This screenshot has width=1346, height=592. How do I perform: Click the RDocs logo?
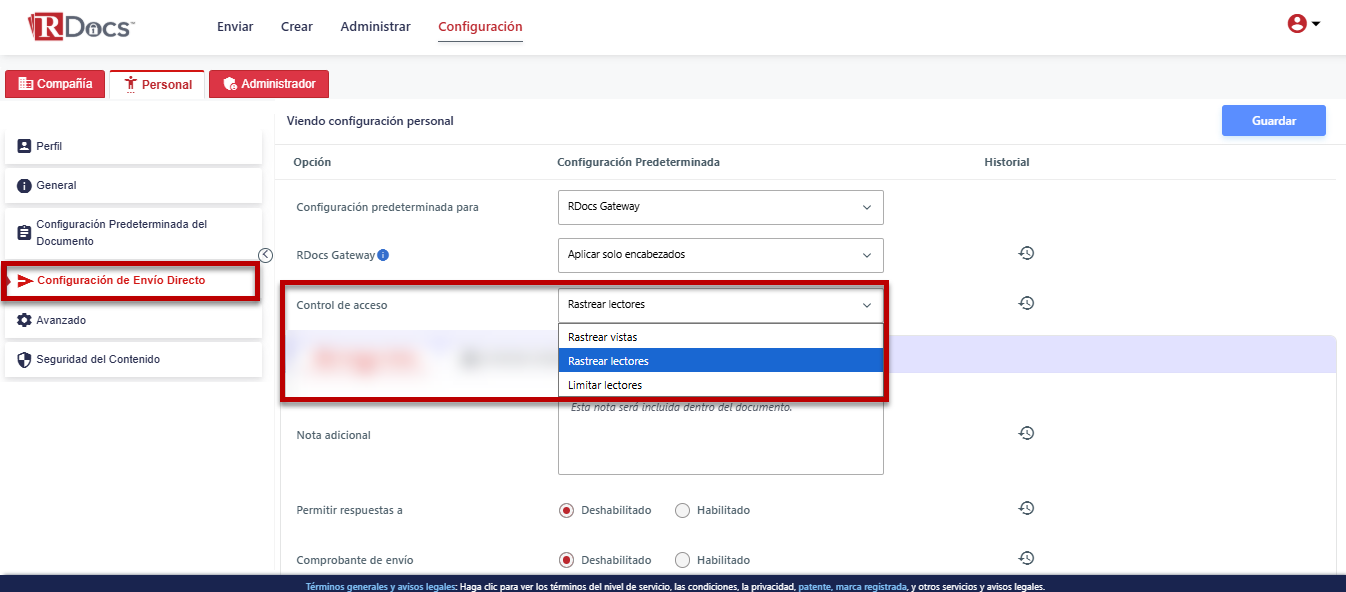coord(81,27)
